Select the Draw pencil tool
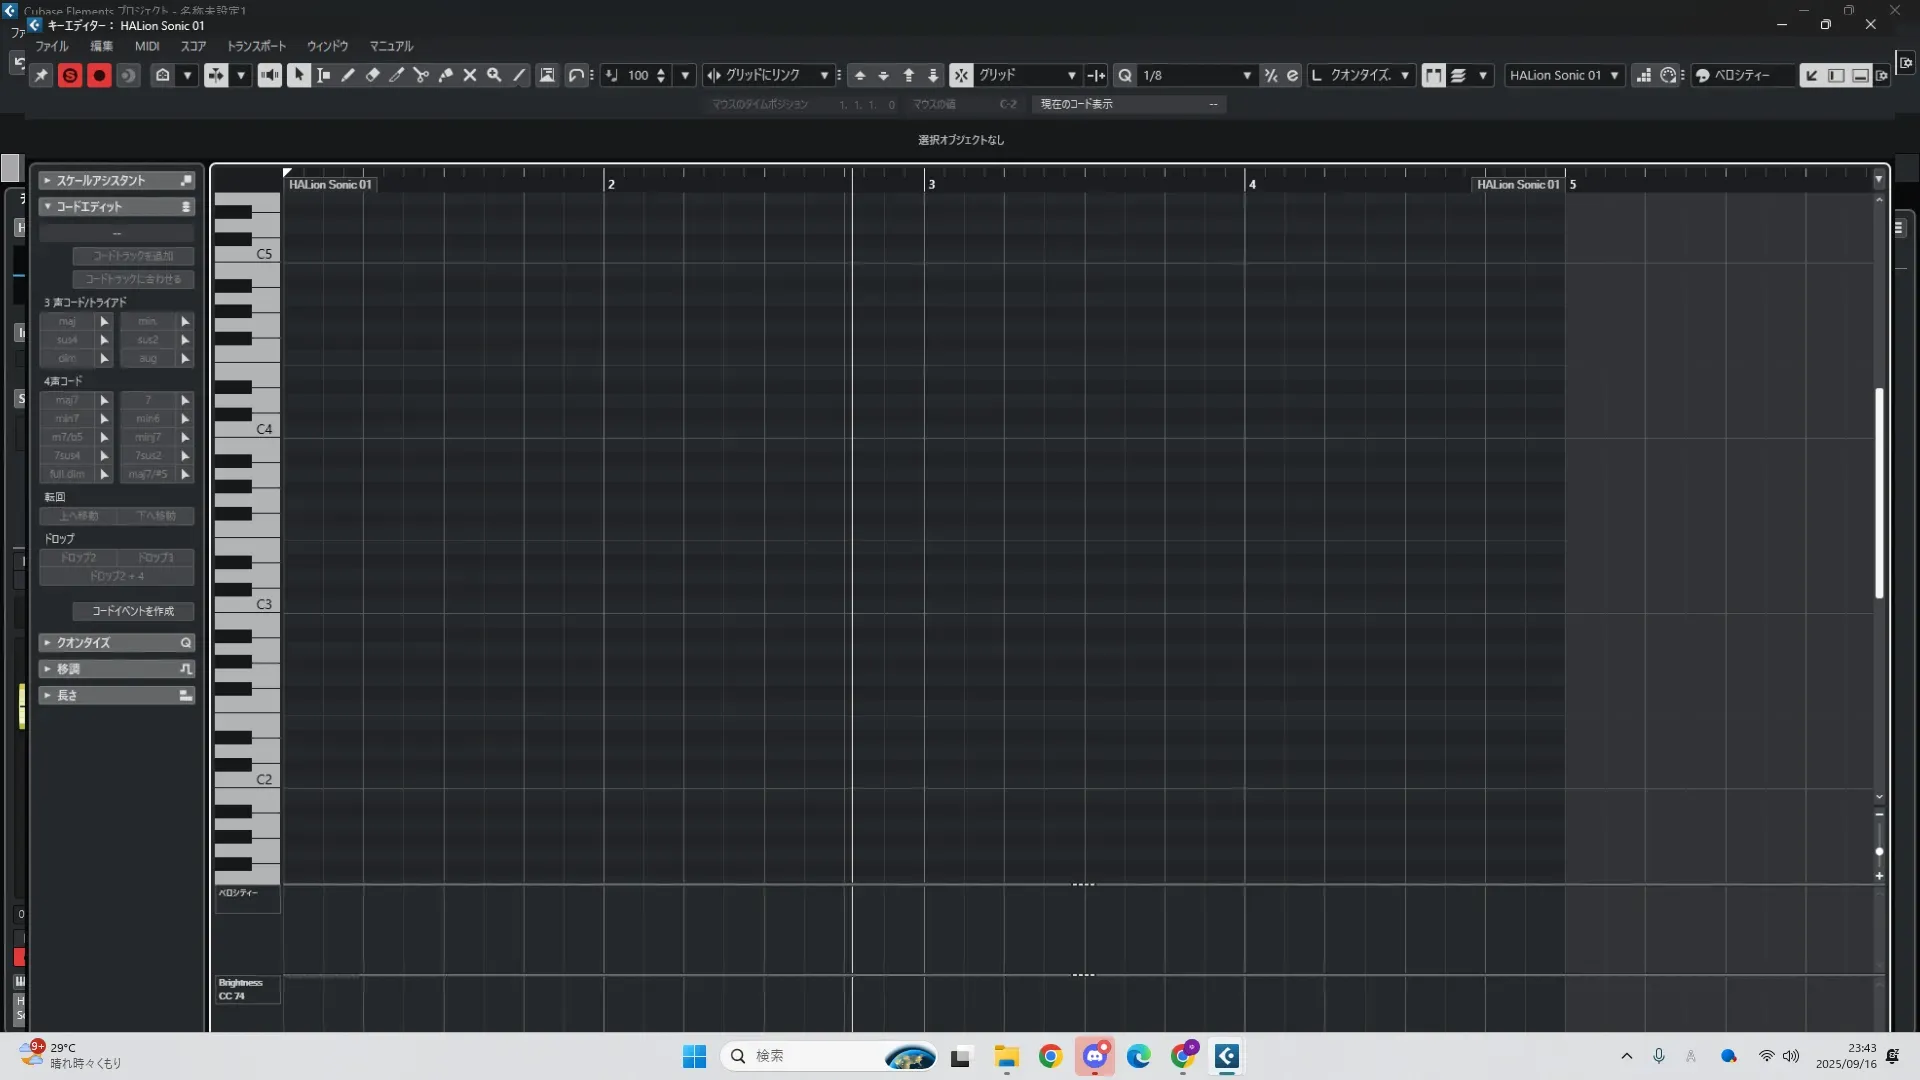The width and height of the screenshot is (1920, 1080). click(x=348, y=75)
